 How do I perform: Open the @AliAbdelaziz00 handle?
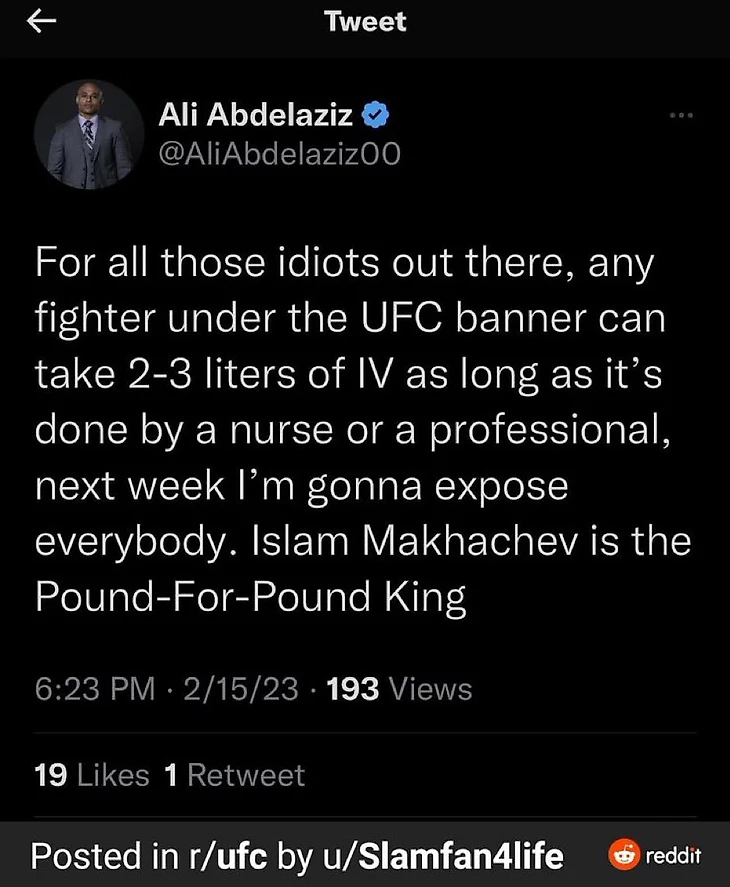[x=279, y=155]
